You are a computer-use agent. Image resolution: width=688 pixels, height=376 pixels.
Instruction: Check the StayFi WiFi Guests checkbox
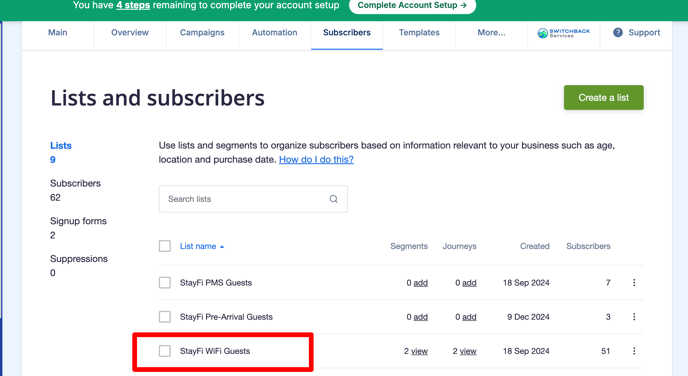tap(165, 351)
